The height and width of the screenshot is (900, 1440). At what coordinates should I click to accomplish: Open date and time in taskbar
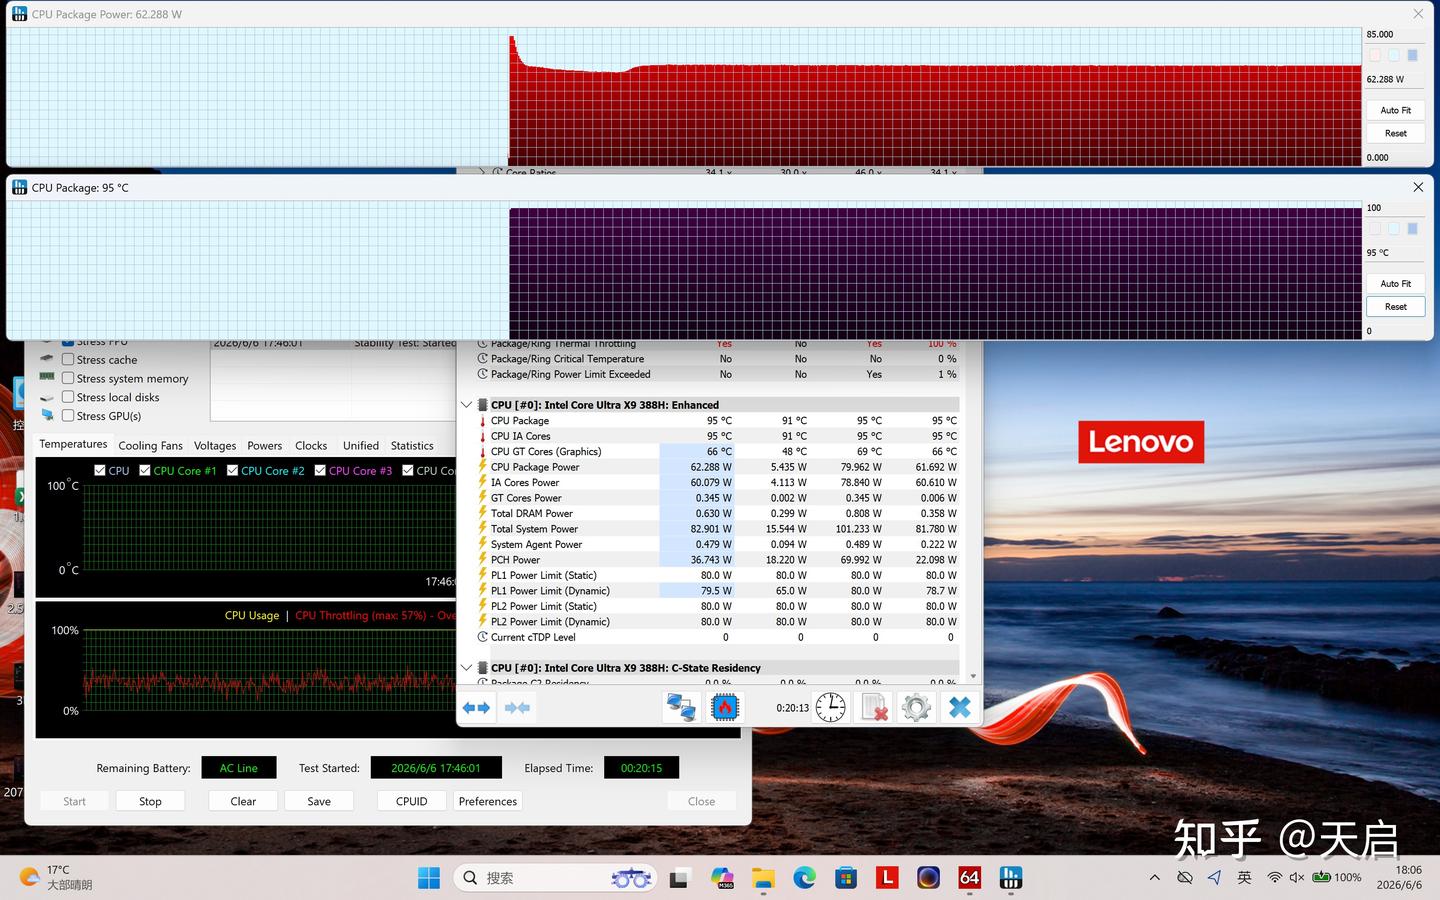1399,877
